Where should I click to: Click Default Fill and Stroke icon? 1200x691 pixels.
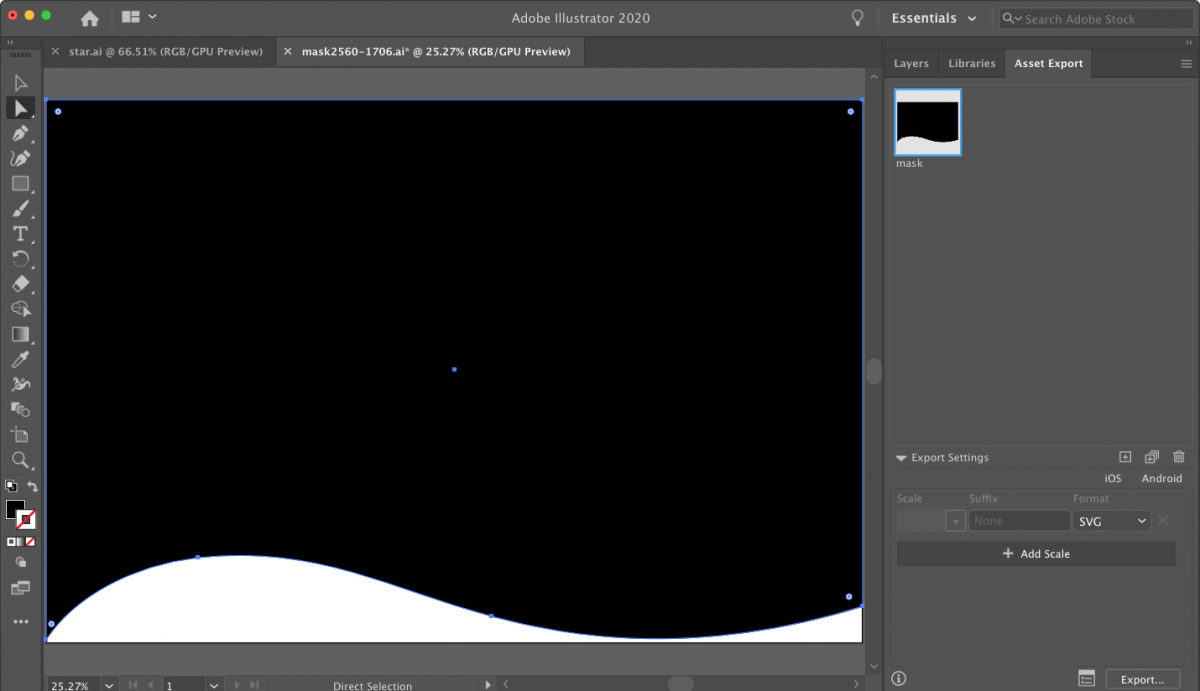tap(11, 487)
